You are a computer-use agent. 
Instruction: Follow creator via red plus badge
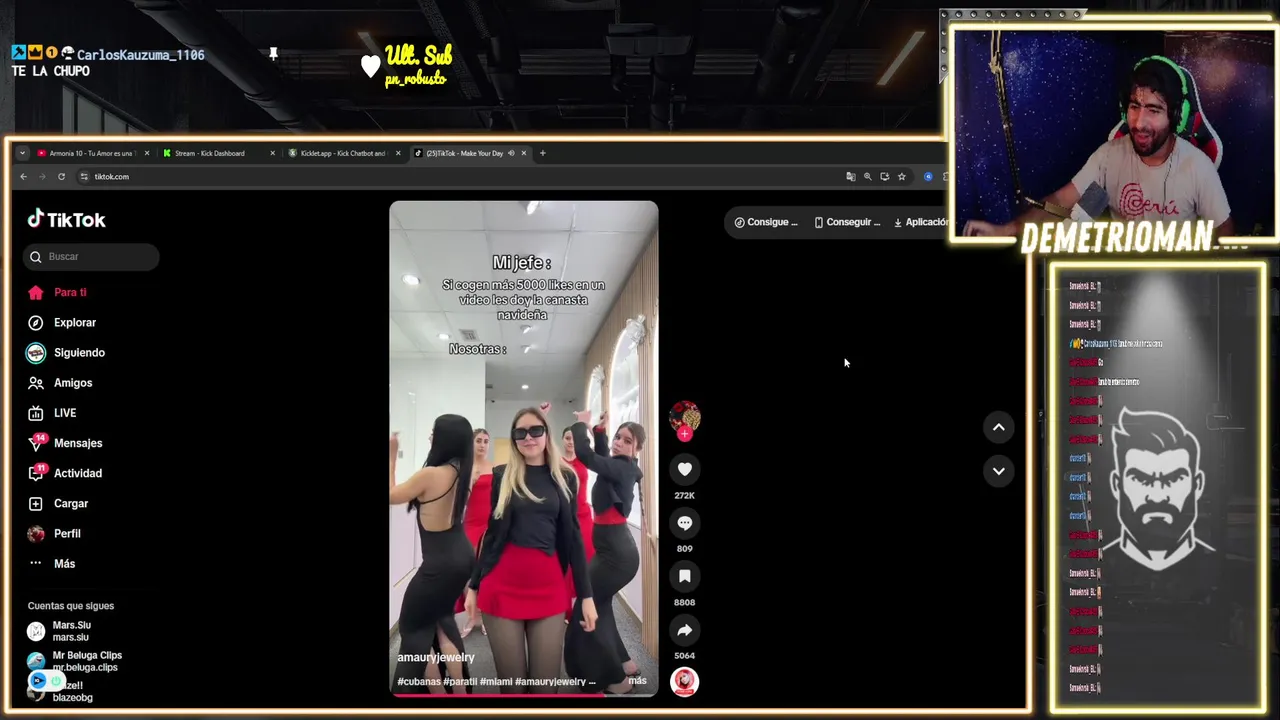tap(684, 434)
